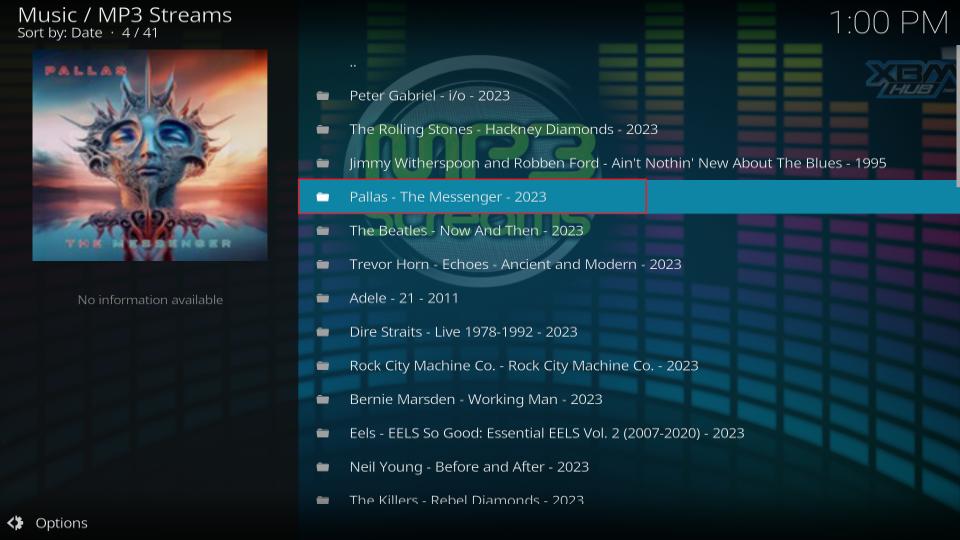Open the Options menu label
Screen dimensions: 960x540
(x=61, y=523)
